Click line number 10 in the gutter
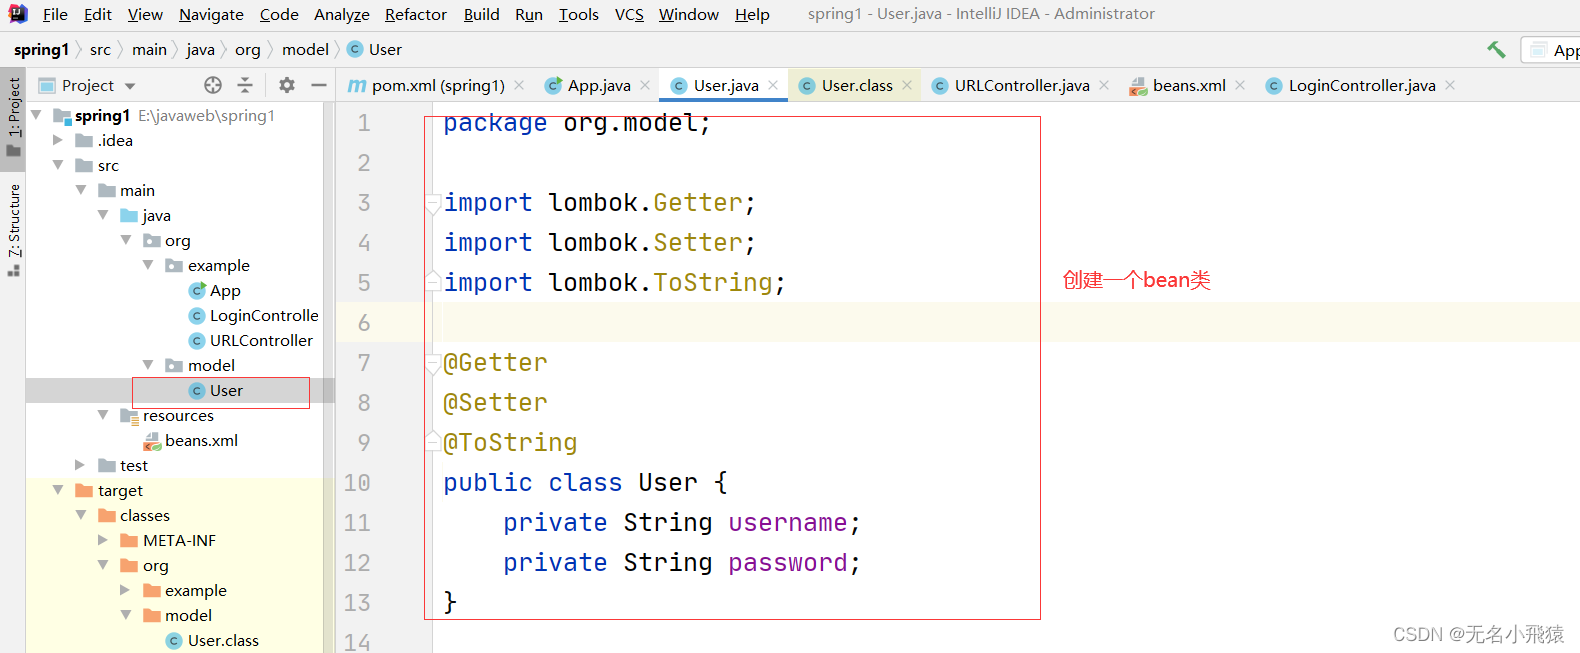Image resolution: width=1580 pixels, height=653 pixels. [x=357, y=483]
